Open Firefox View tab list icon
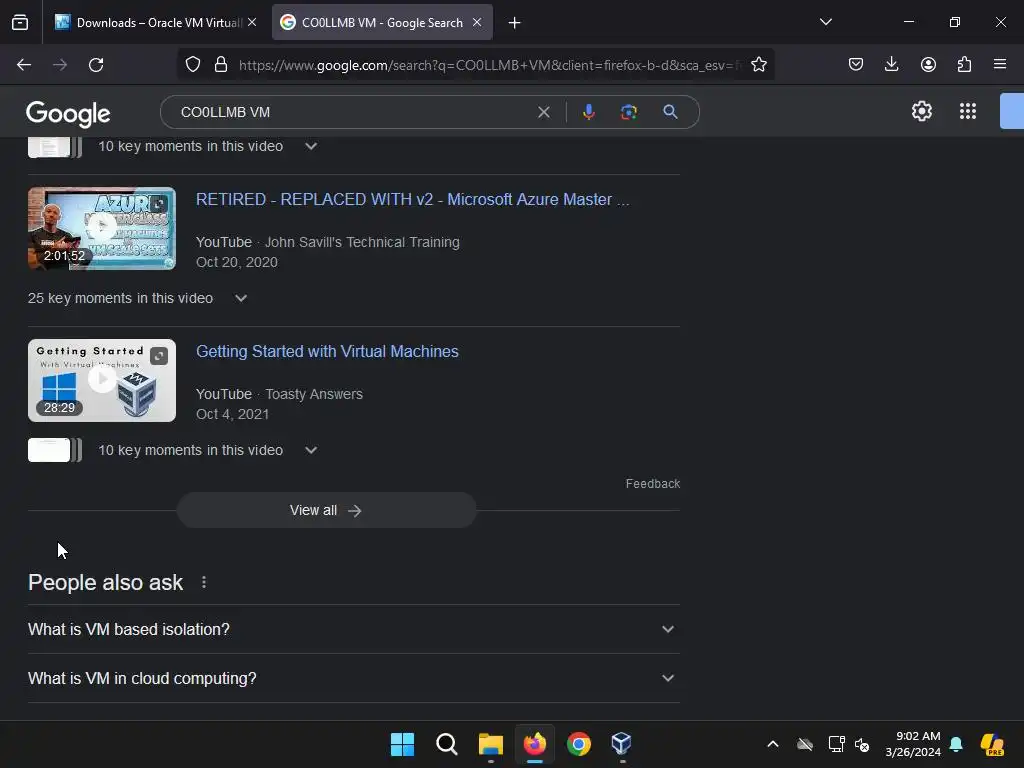 pyautogui.click(x=20, y=23)
